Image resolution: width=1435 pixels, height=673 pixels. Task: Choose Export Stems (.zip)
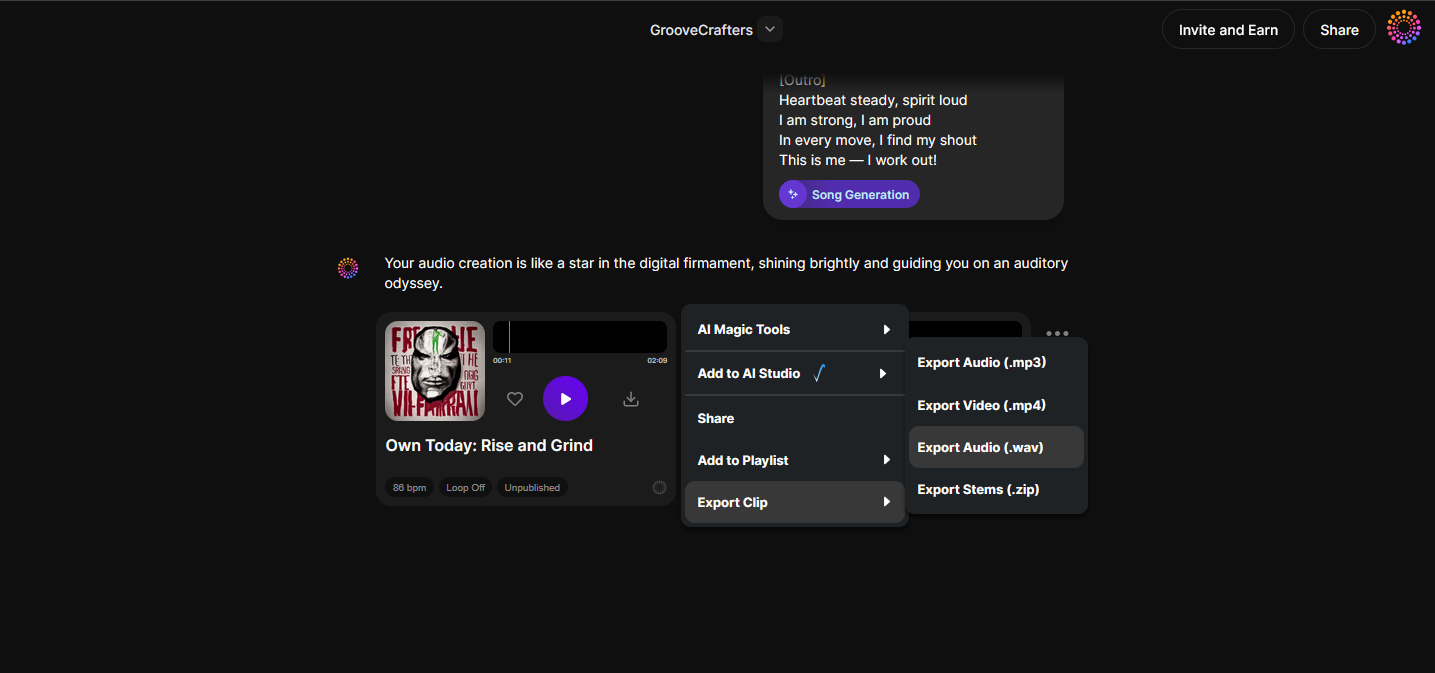996,489
